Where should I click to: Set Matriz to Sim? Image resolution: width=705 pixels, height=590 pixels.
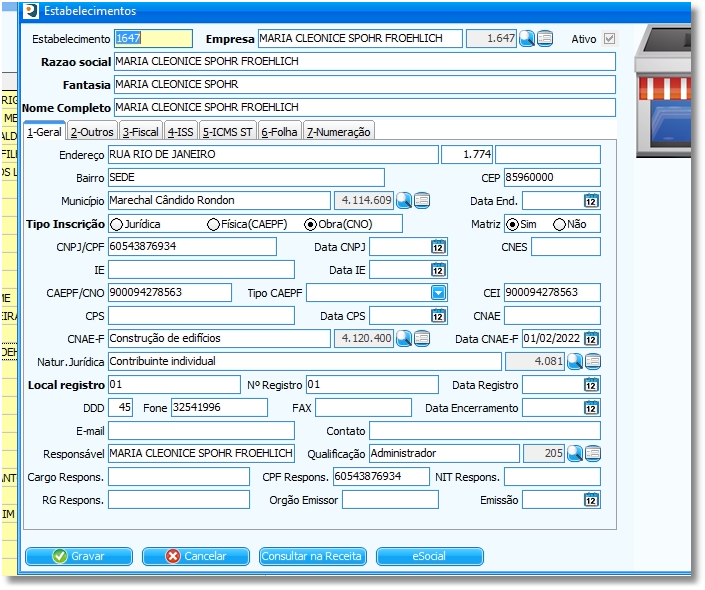(512, 224)
